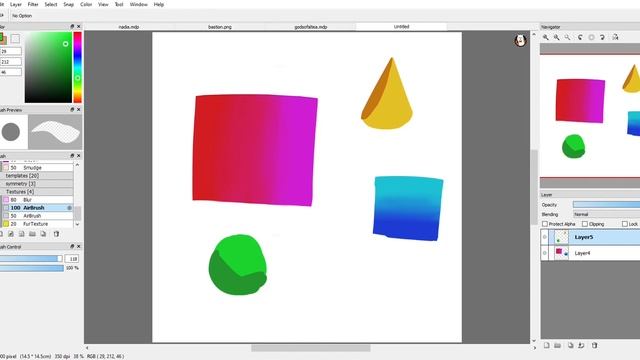Delete layer with Layer panel trash icon
Screen dimensions: 640x360
(594, 345)
